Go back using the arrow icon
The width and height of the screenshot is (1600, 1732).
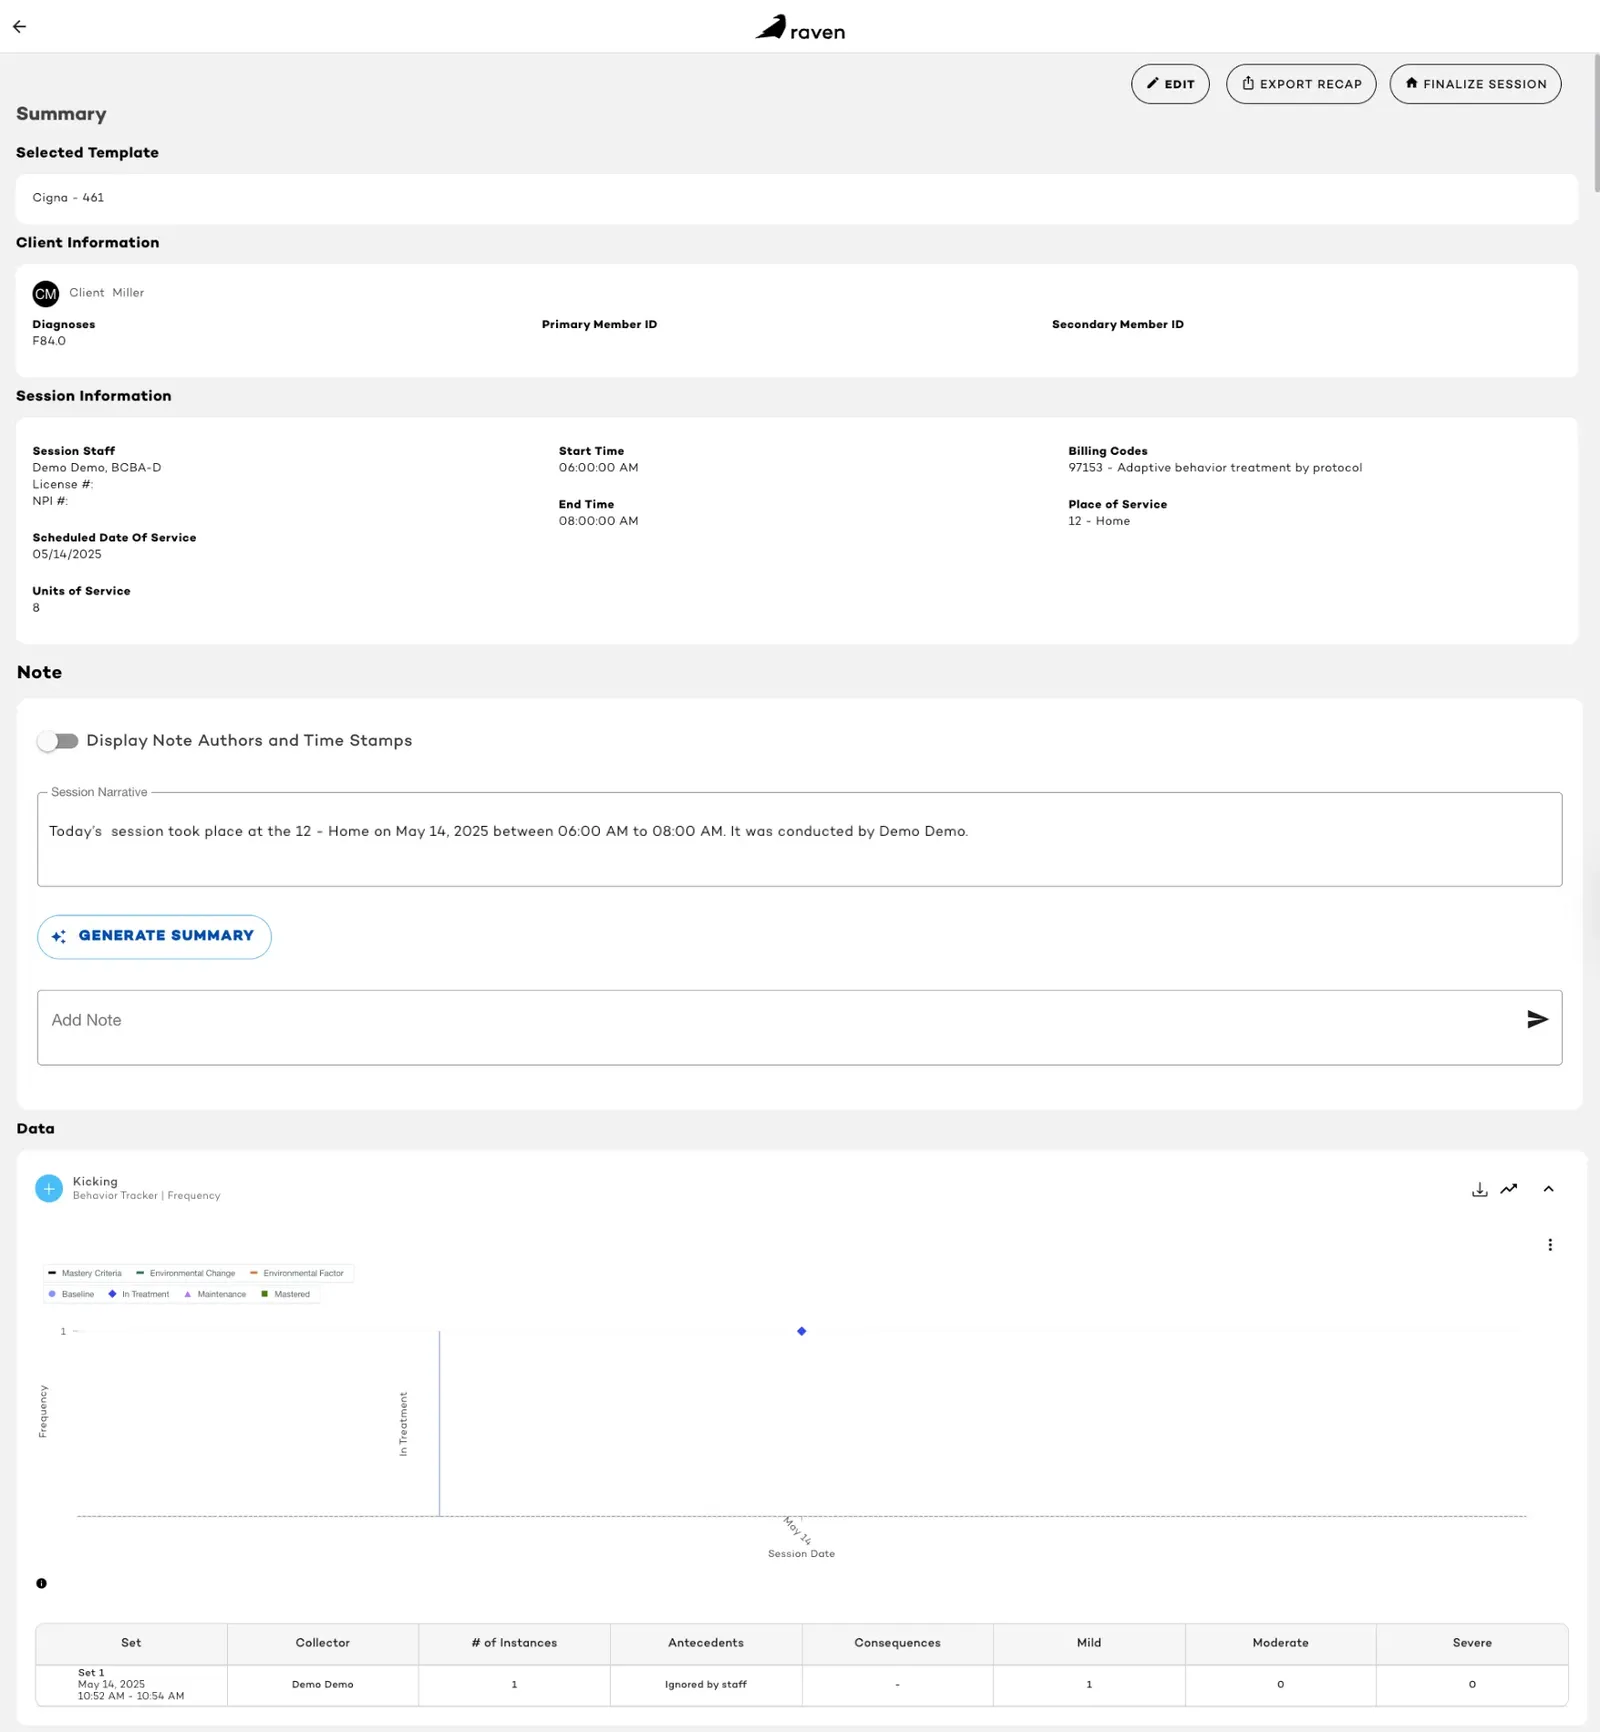20,27
